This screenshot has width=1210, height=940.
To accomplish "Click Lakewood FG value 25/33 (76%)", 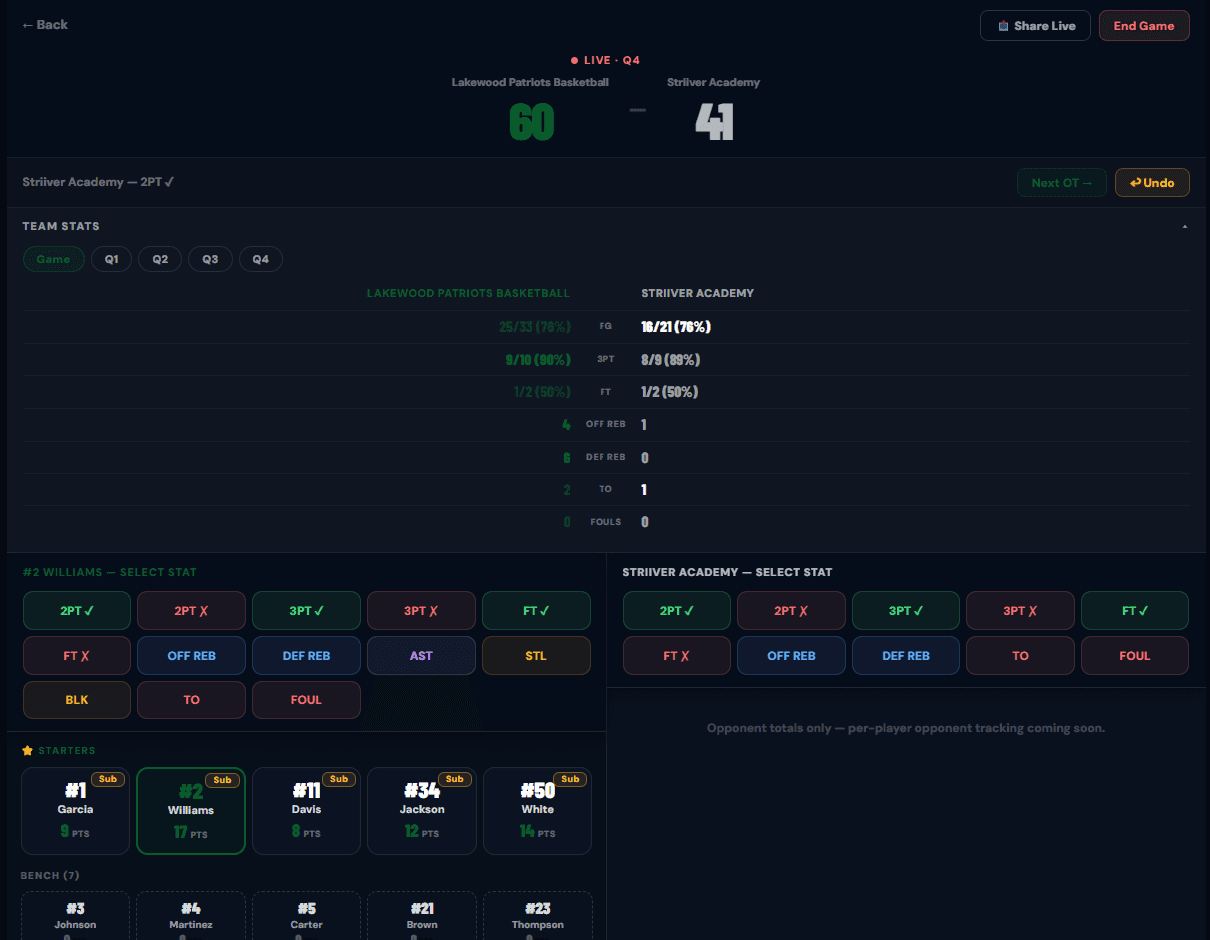I will tap(535, 327).
